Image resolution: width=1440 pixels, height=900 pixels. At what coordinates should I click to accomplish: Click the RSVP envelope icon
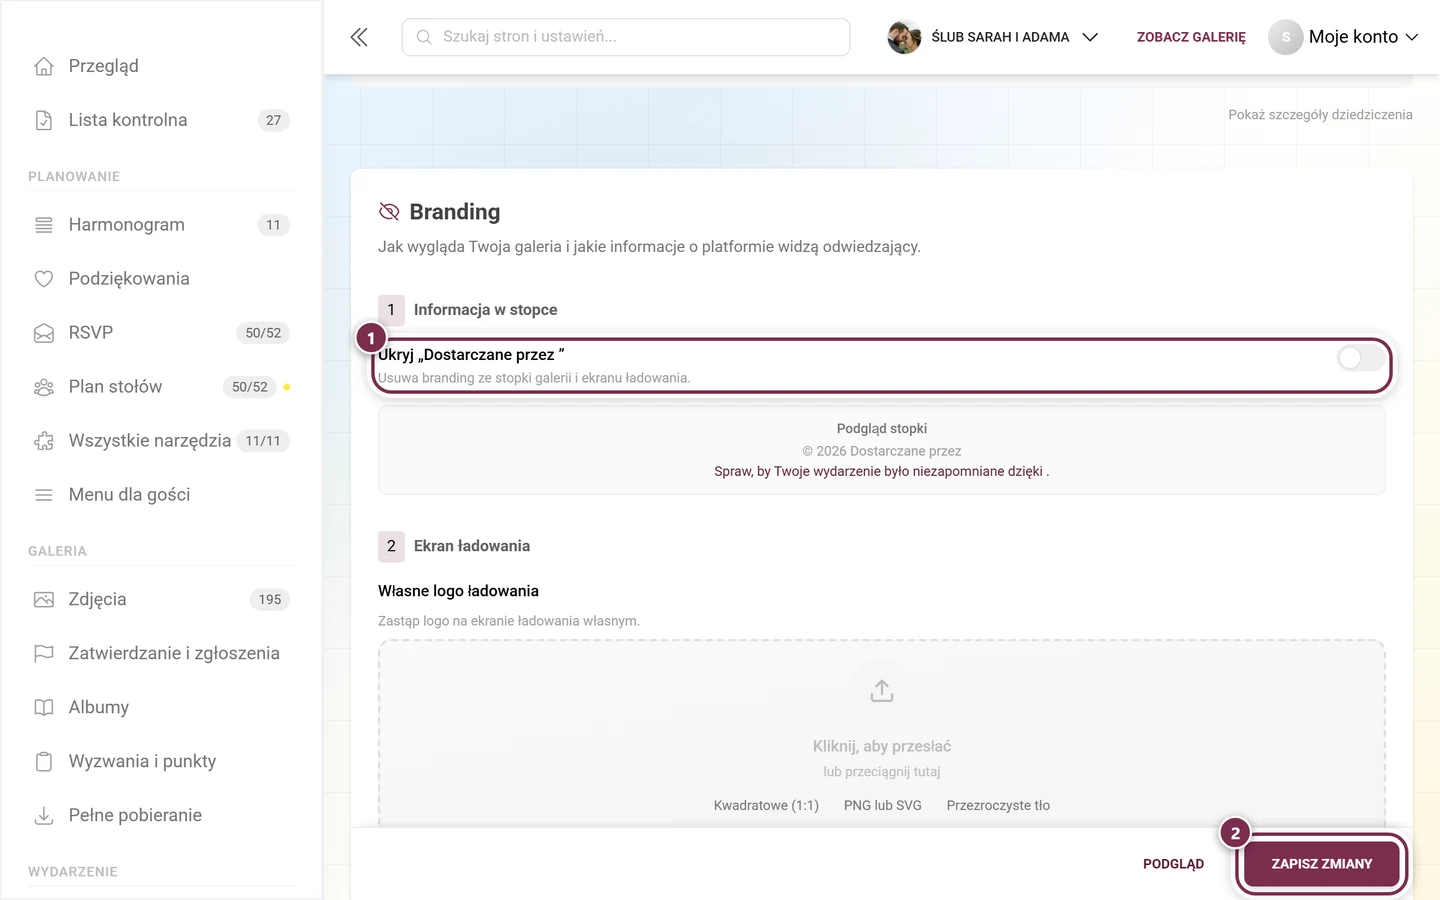pos(44,333)
